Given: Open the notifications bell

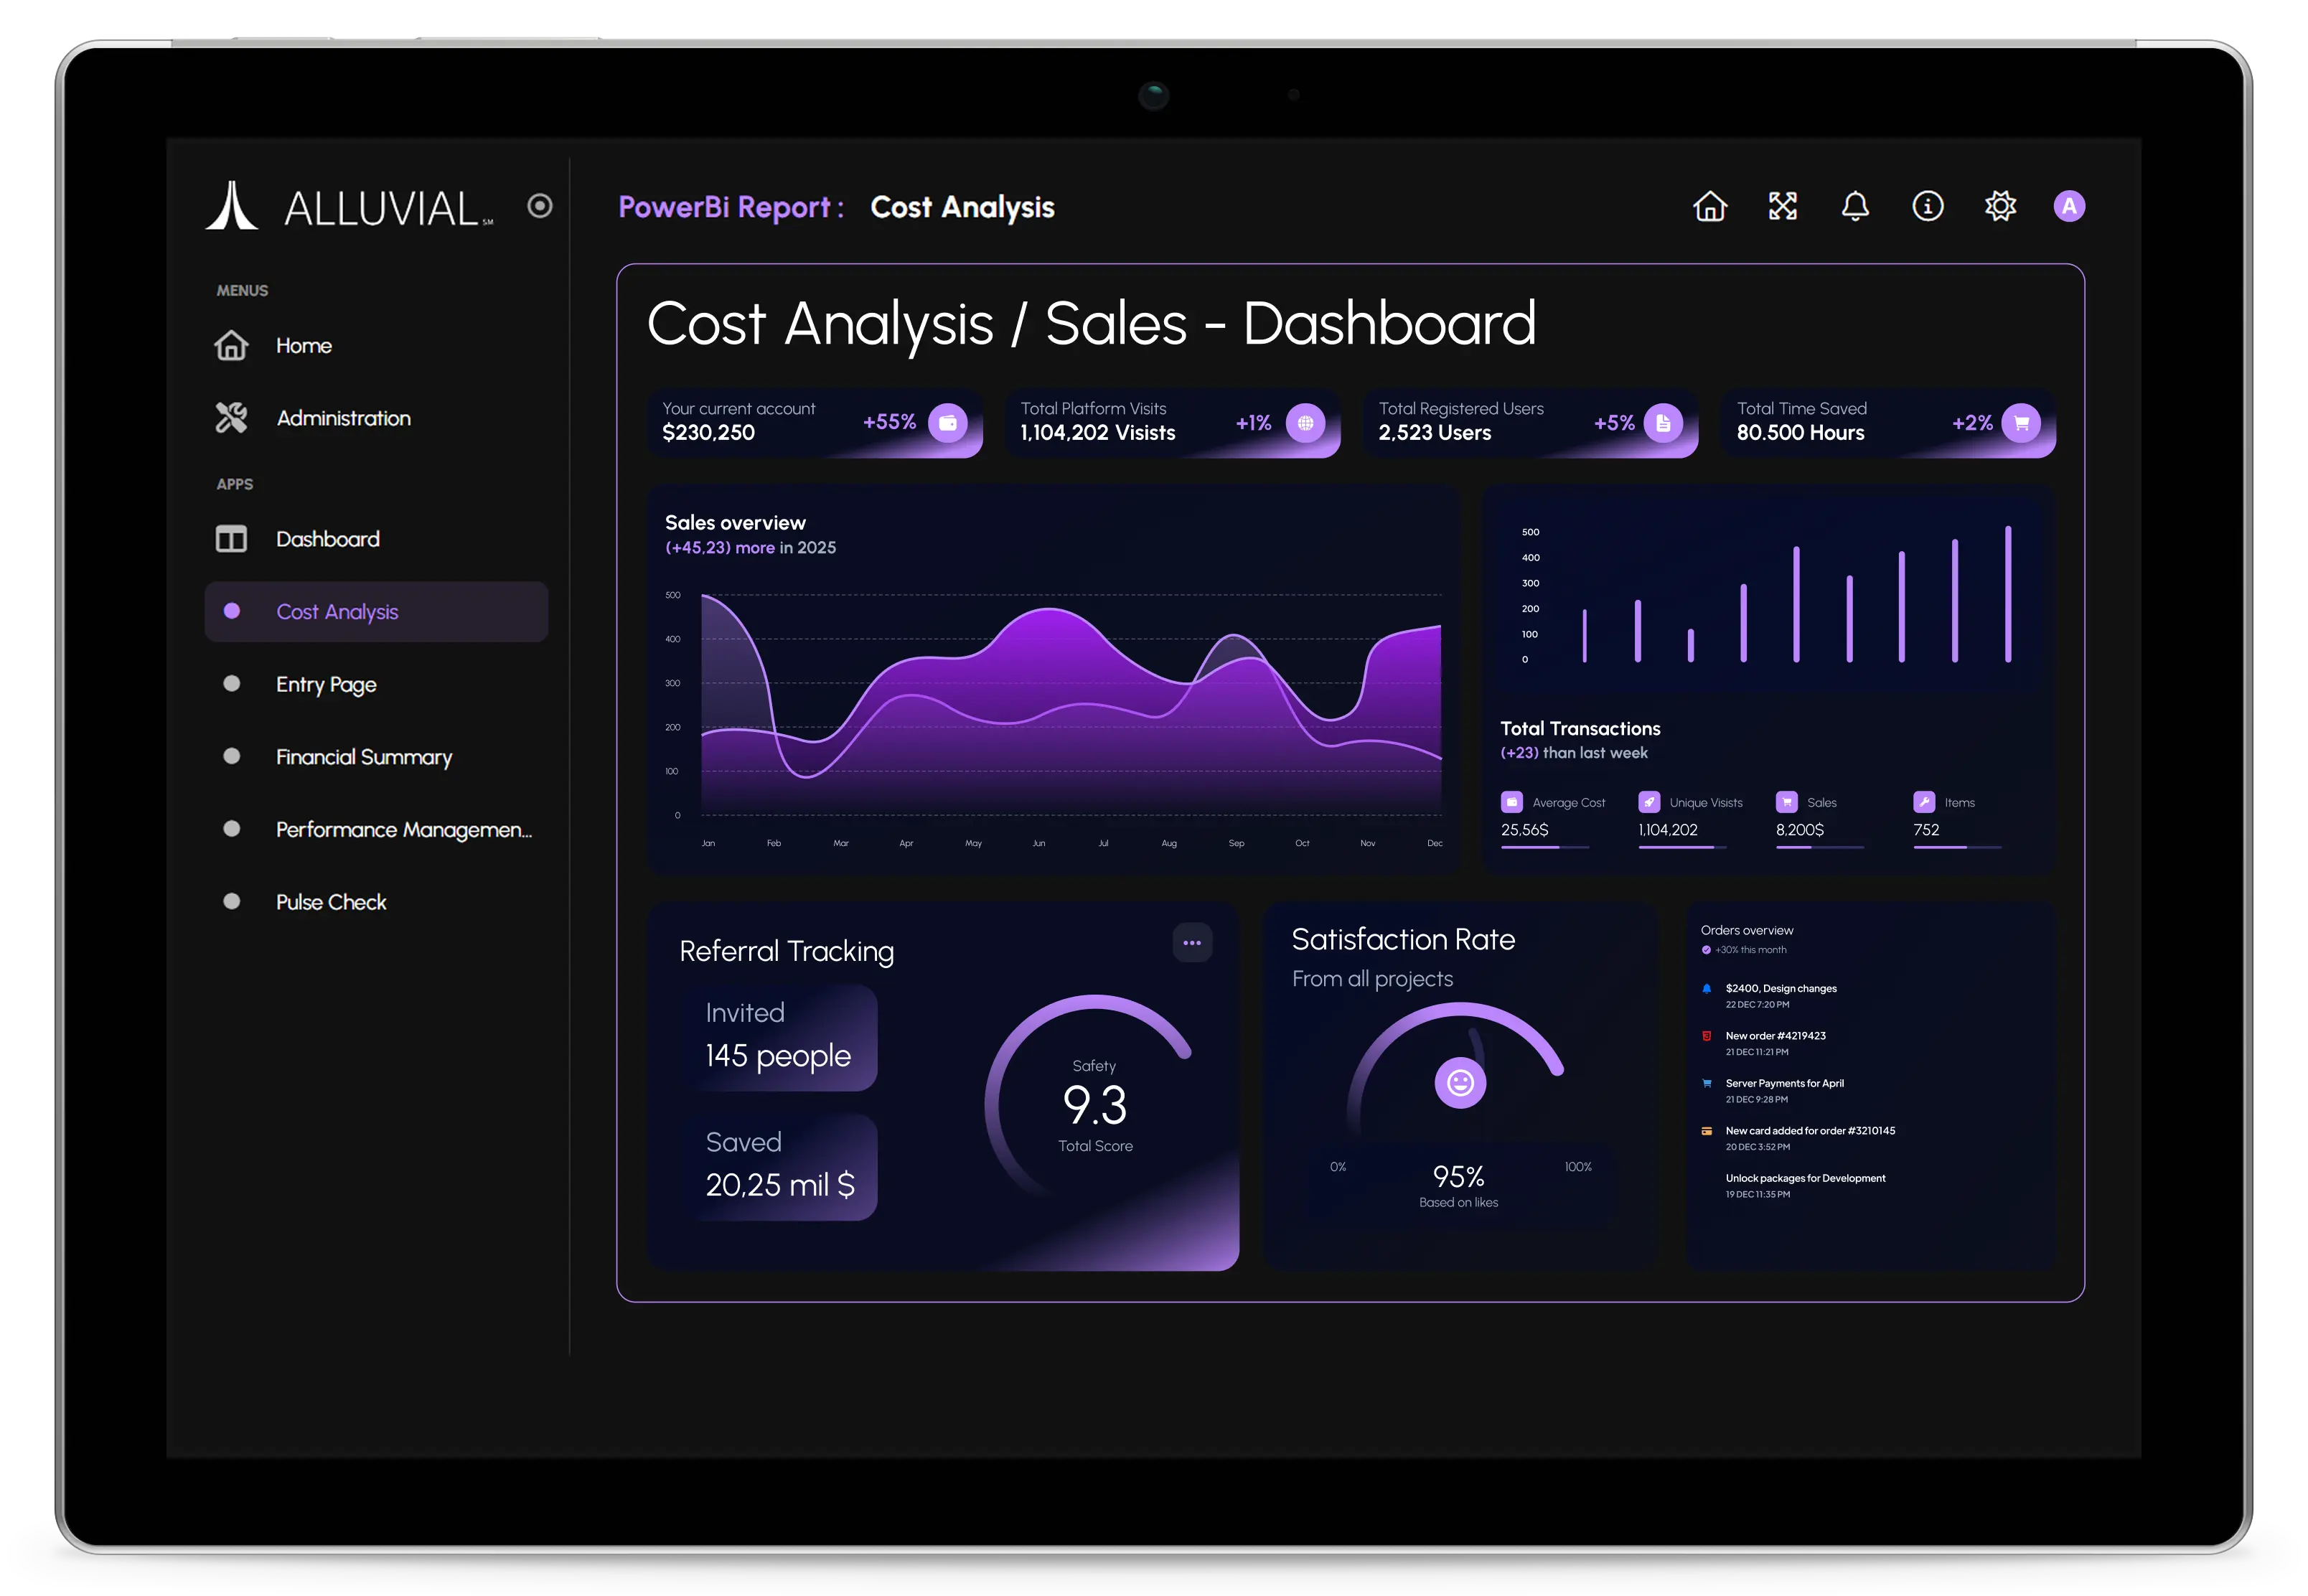Looking at the screenshot, I should 1855,206.
